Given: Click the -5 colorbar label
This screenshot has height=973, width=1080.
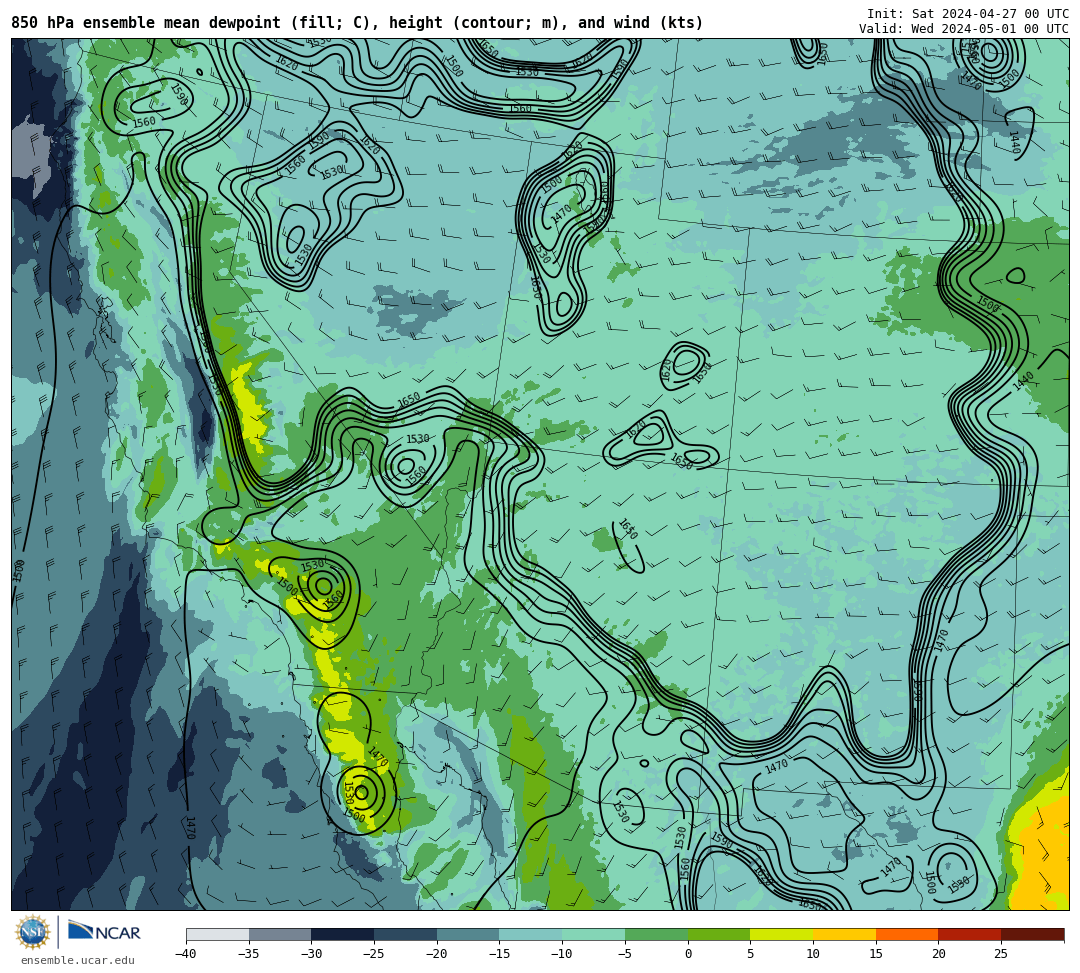Looking at the screenshot, I should [625, 954].
